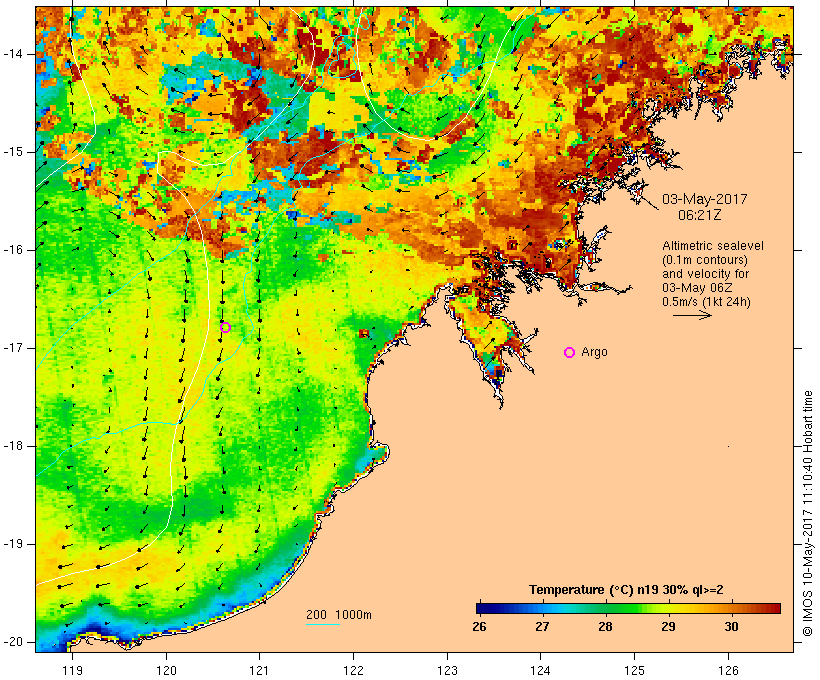This screenshot has width=820, height=680.
Task: Click the dark blue 26 degree colorbar end
Action: click(x=482, y=608)
